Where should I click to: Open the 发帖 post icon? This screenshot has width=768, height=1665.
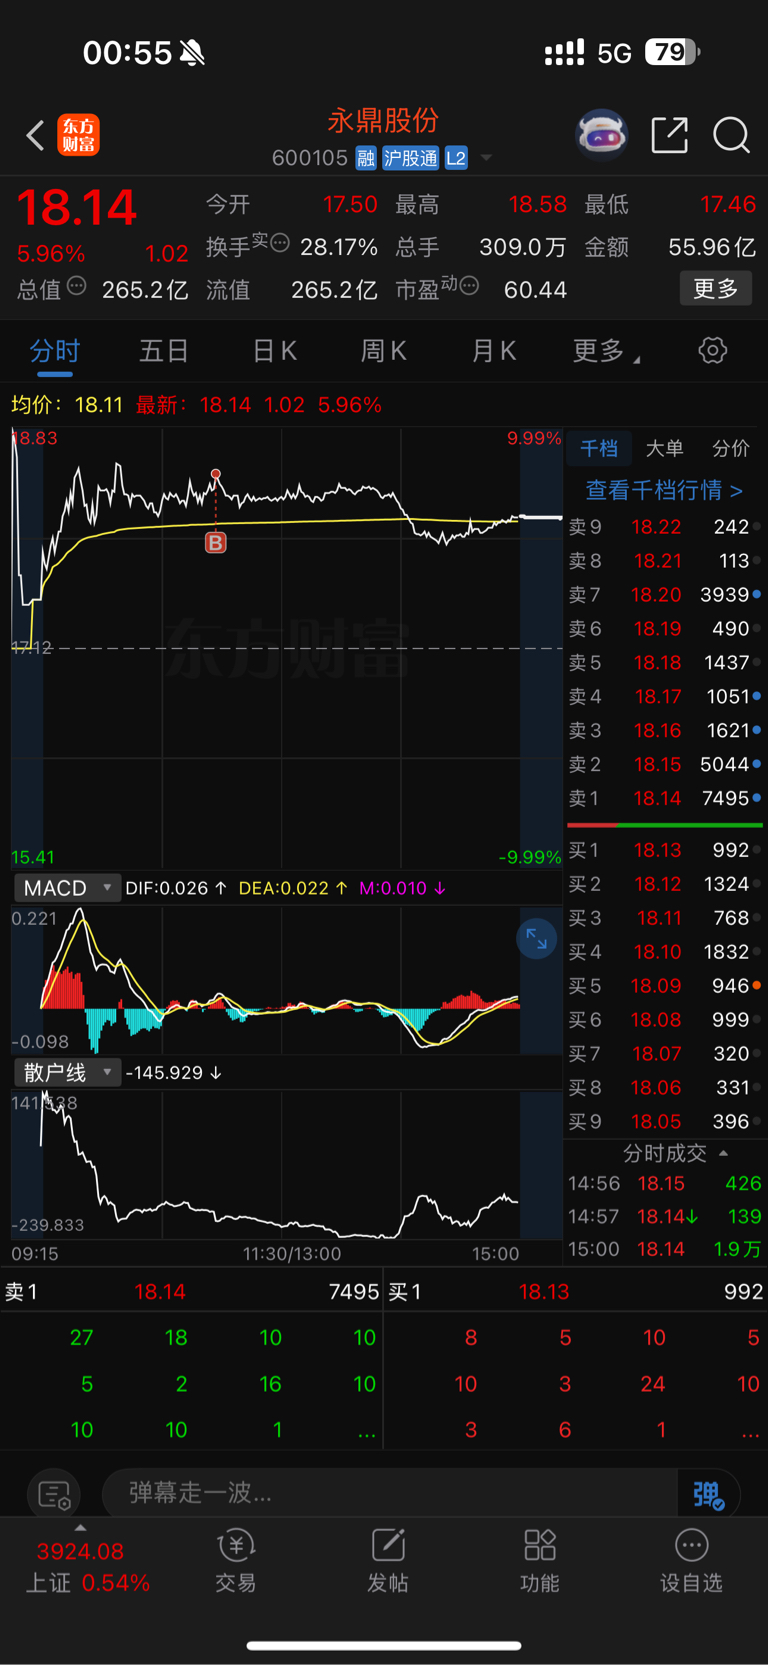[x=388, y=1560]
